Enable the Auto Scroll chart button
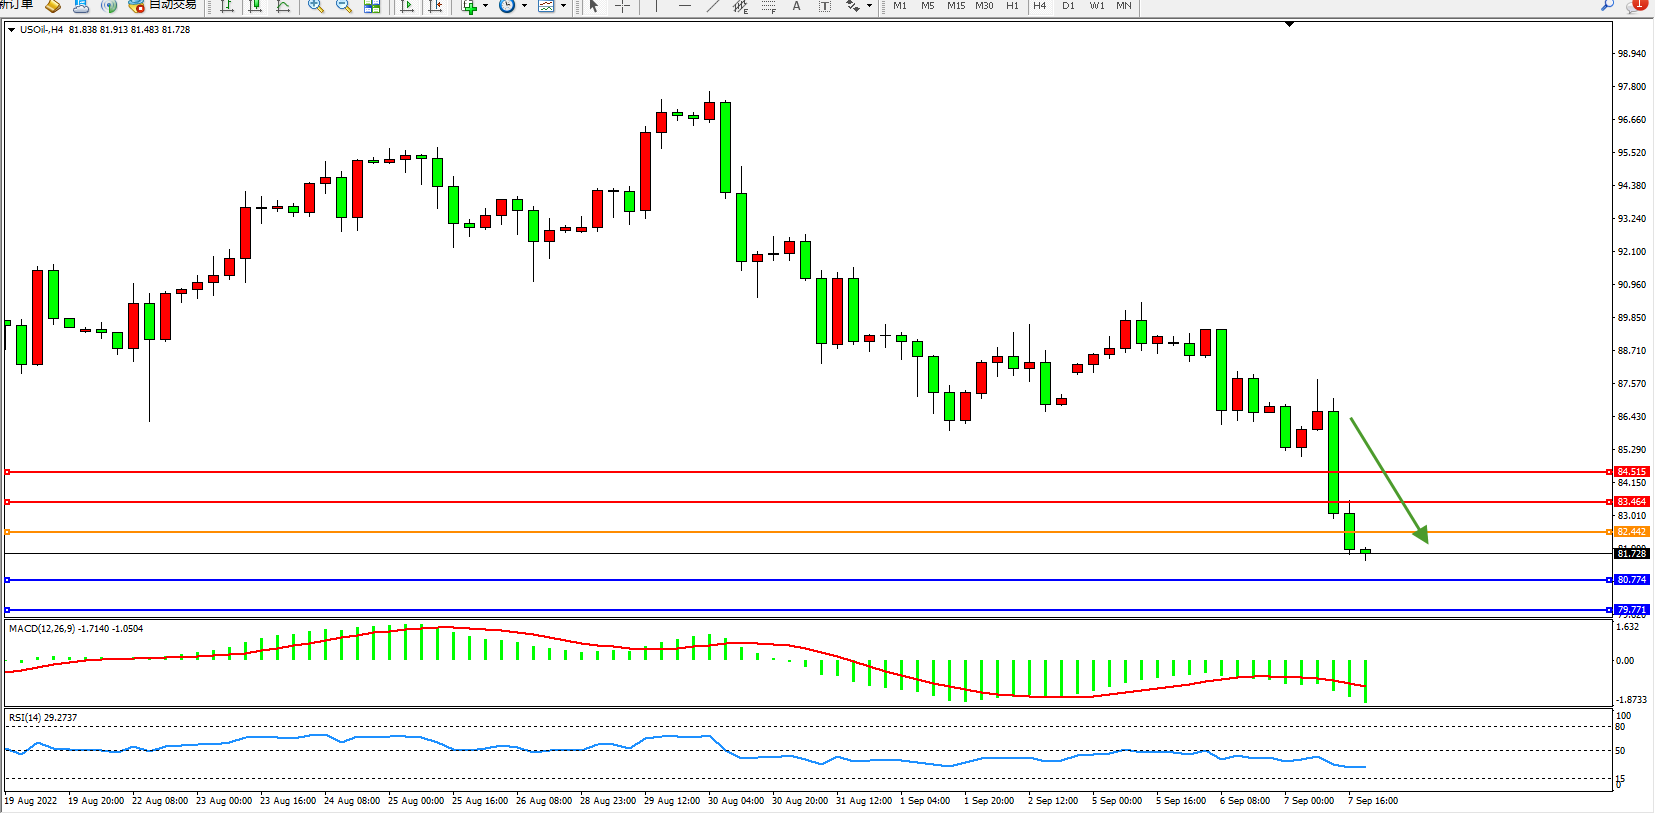1655x814 pixels. click(x=407, y=6)
